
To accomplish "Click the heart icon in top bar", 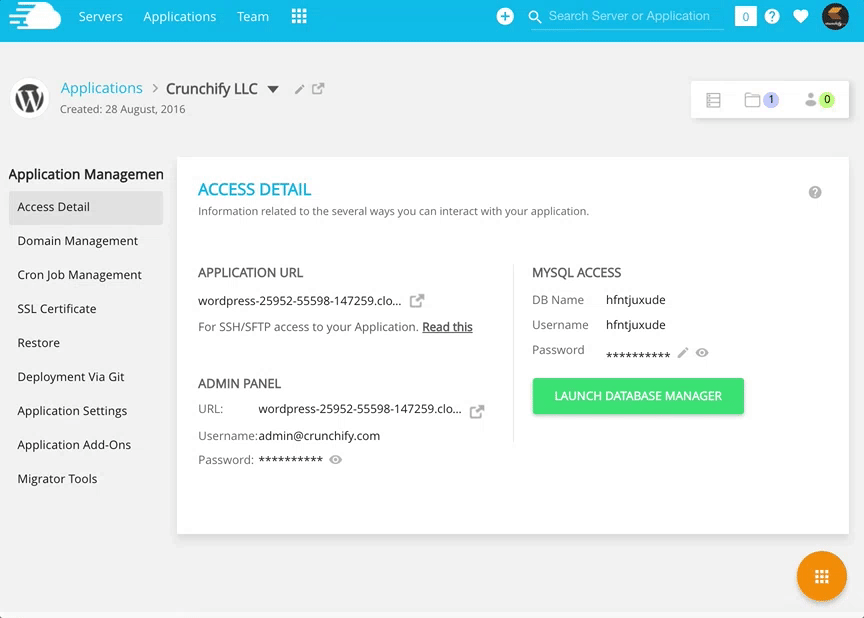I will coord(800,16).
